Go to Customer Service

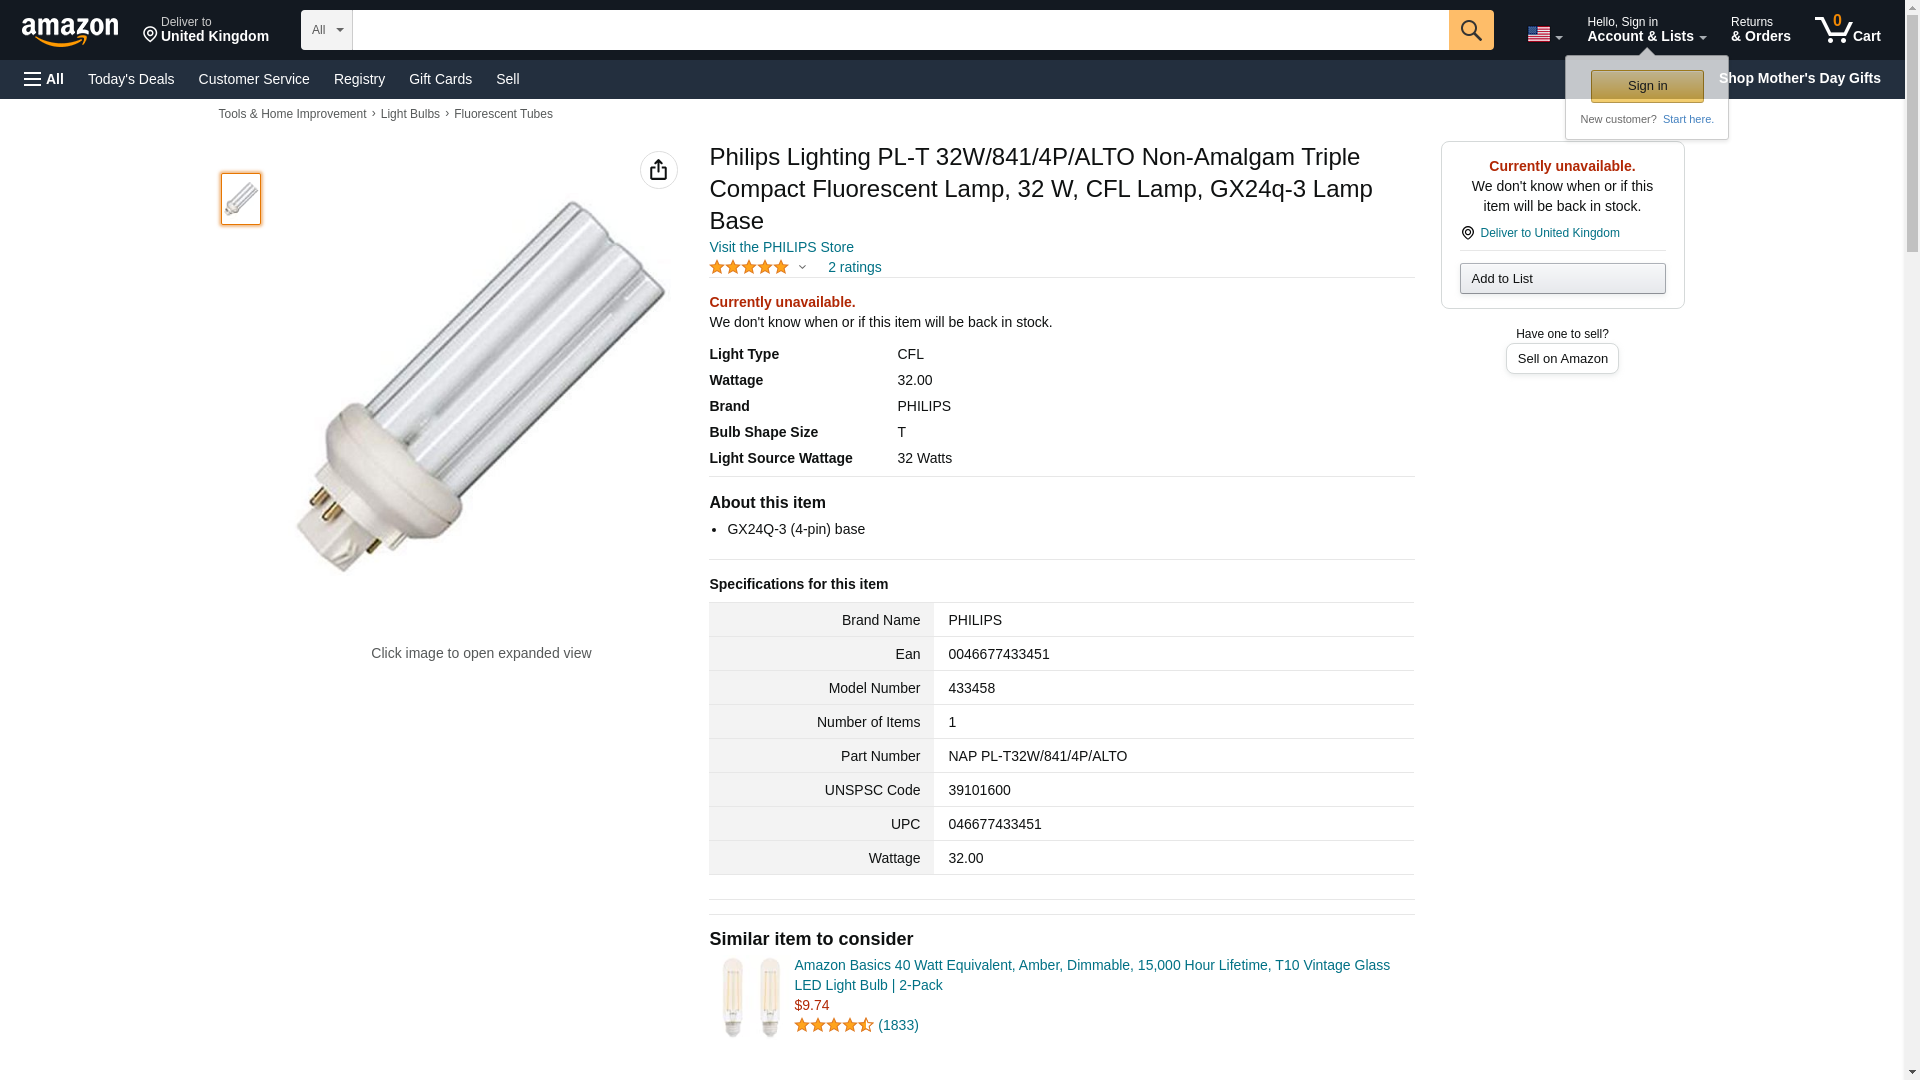[254, 79]
